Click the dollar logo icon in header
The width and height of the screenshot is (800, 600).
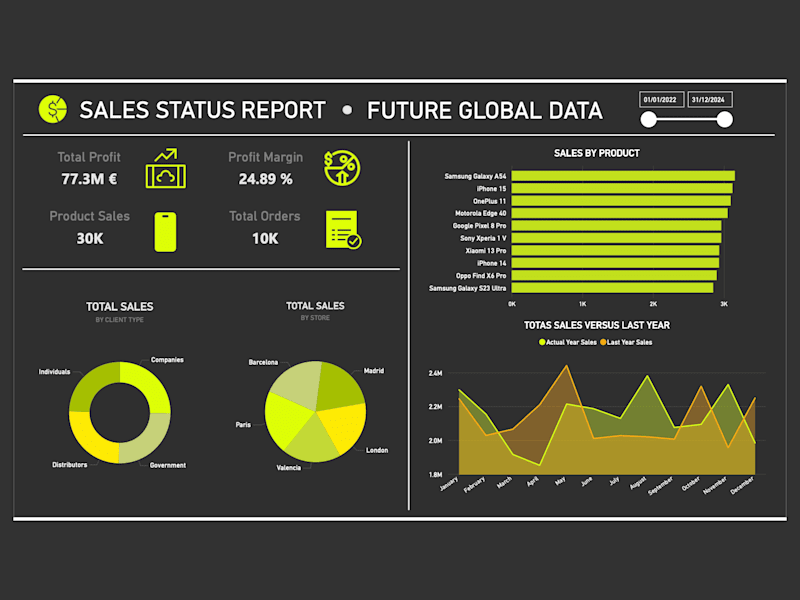pos(53,109)
